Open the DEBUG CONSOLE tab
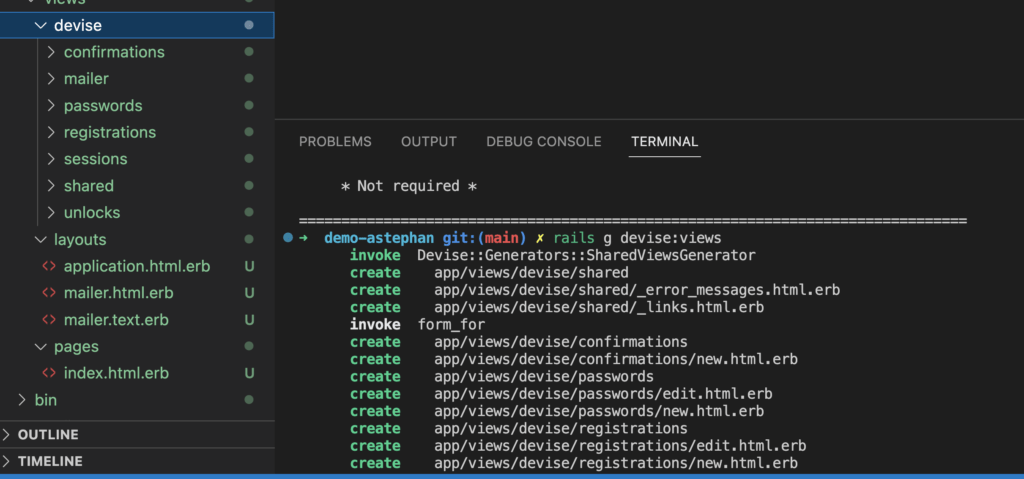This screenshot has width=1024, height=479. [x=544, y=142]
